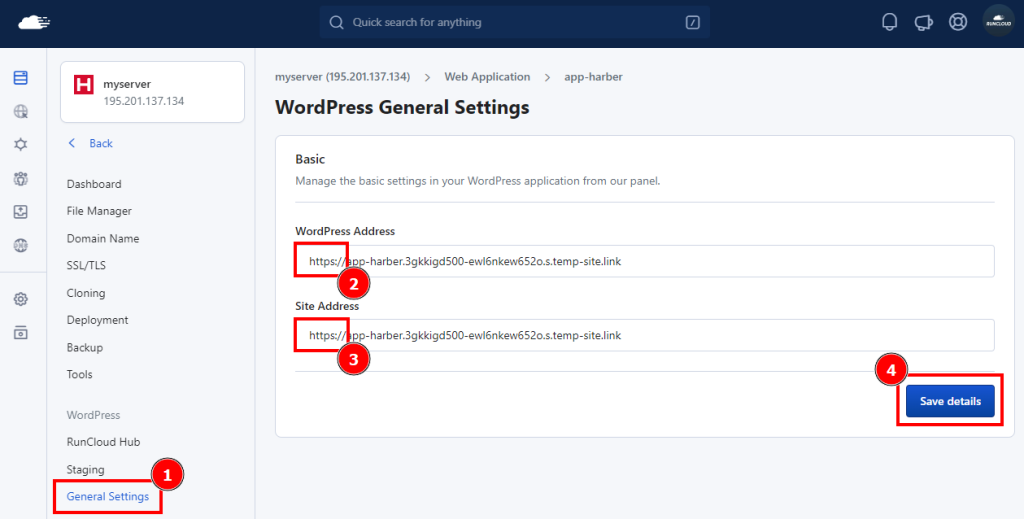Screen dimensions: 1024x519
Task: Open the RunCloud account avatar
Action: click(x=998, y=22)
